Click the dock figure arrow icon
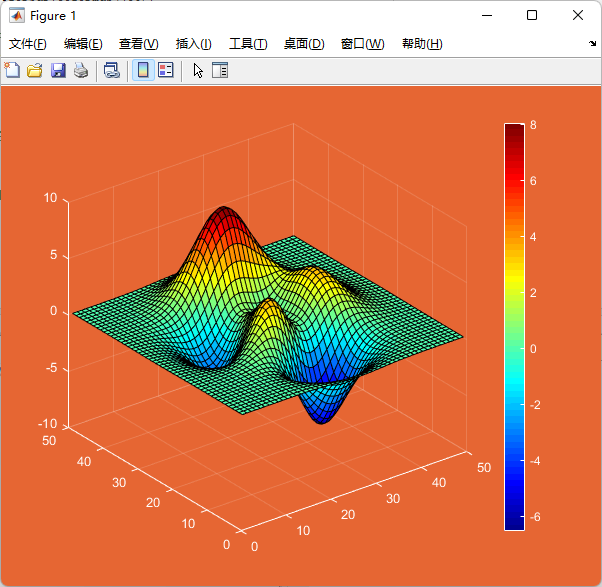Screen dimensions: 602x587 pos(593,43)
